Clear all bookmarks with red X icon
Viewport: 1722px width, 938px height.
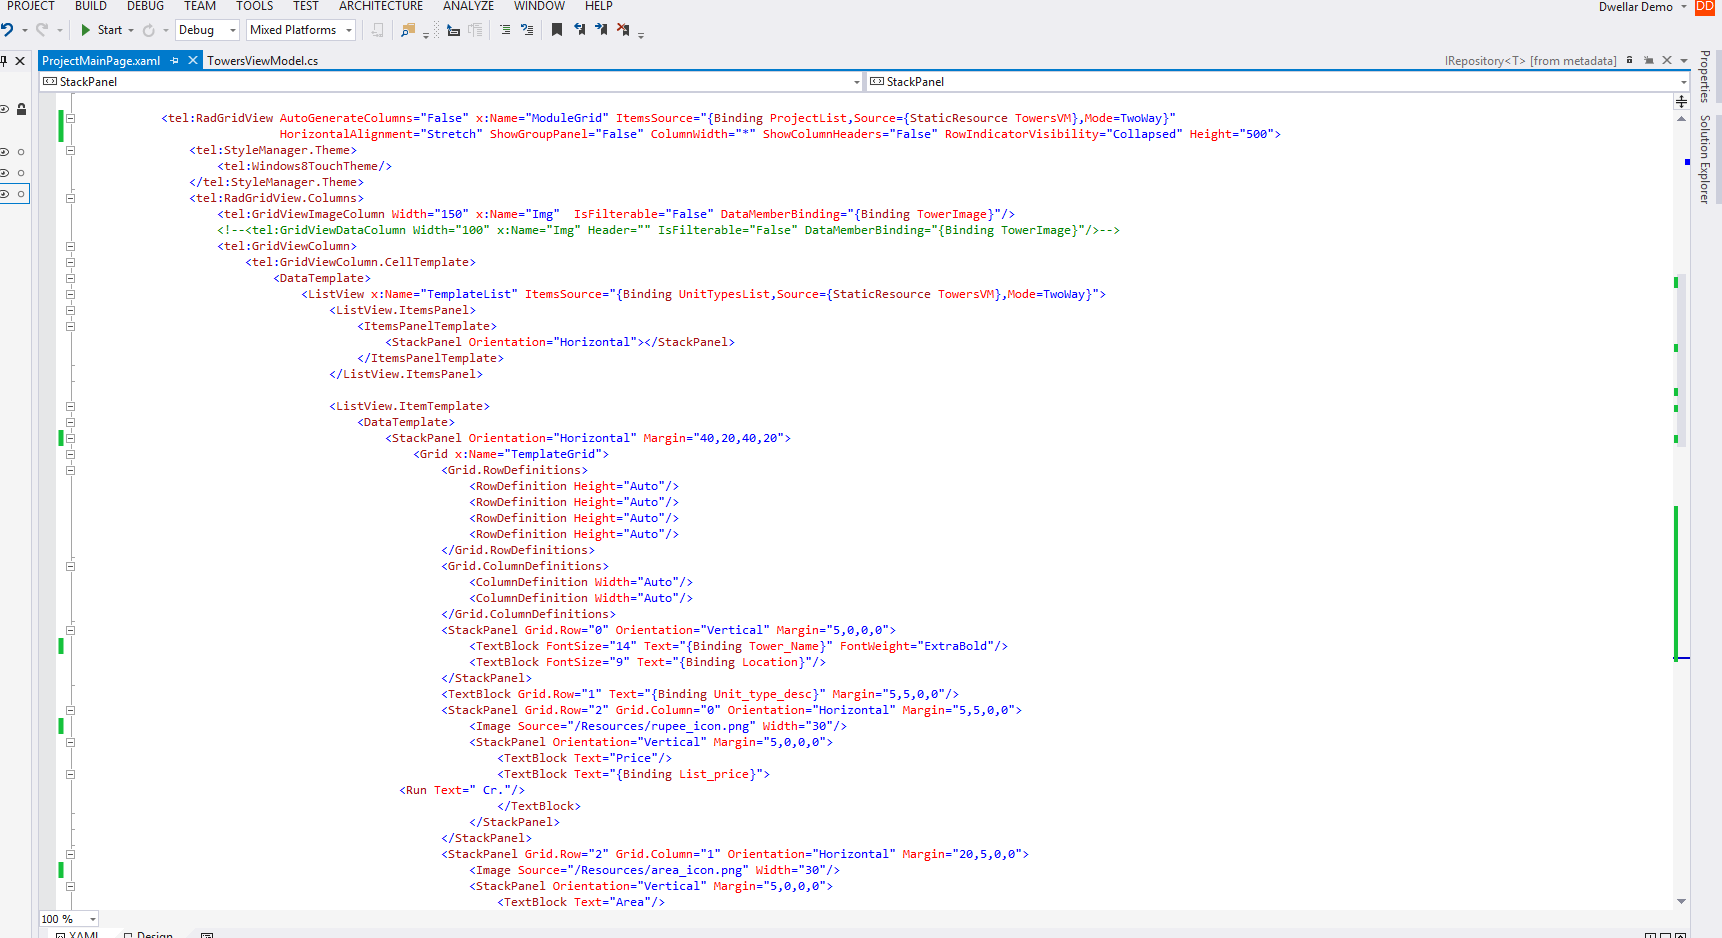coord(623,30)
